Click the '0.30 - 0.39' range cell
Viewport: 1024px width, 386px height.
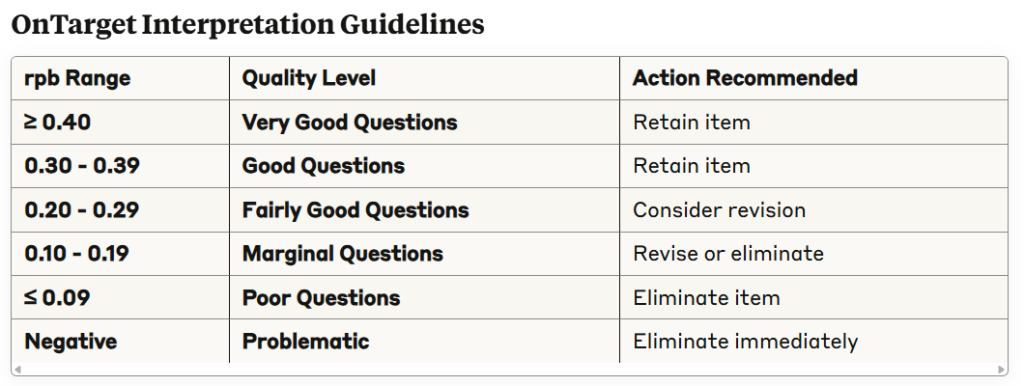120,166
